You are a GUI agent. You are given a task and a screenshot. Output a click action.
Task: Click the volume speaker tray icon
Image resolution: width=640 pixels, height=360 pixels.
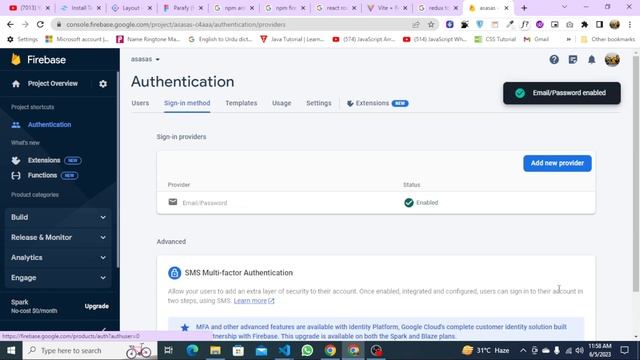point(579,351)
